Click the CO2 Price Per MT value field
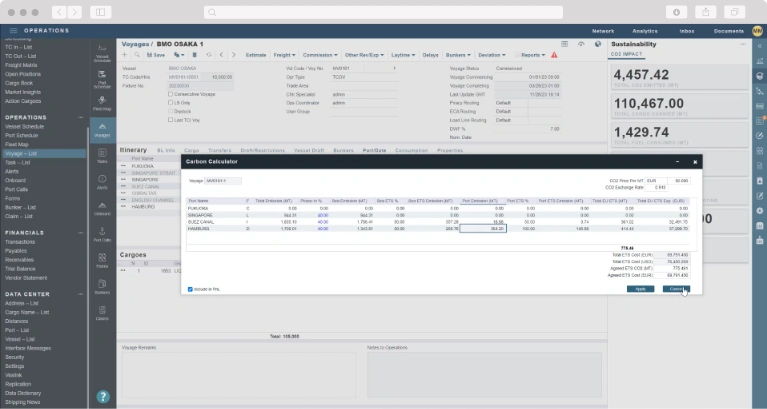 click(681, 180)
